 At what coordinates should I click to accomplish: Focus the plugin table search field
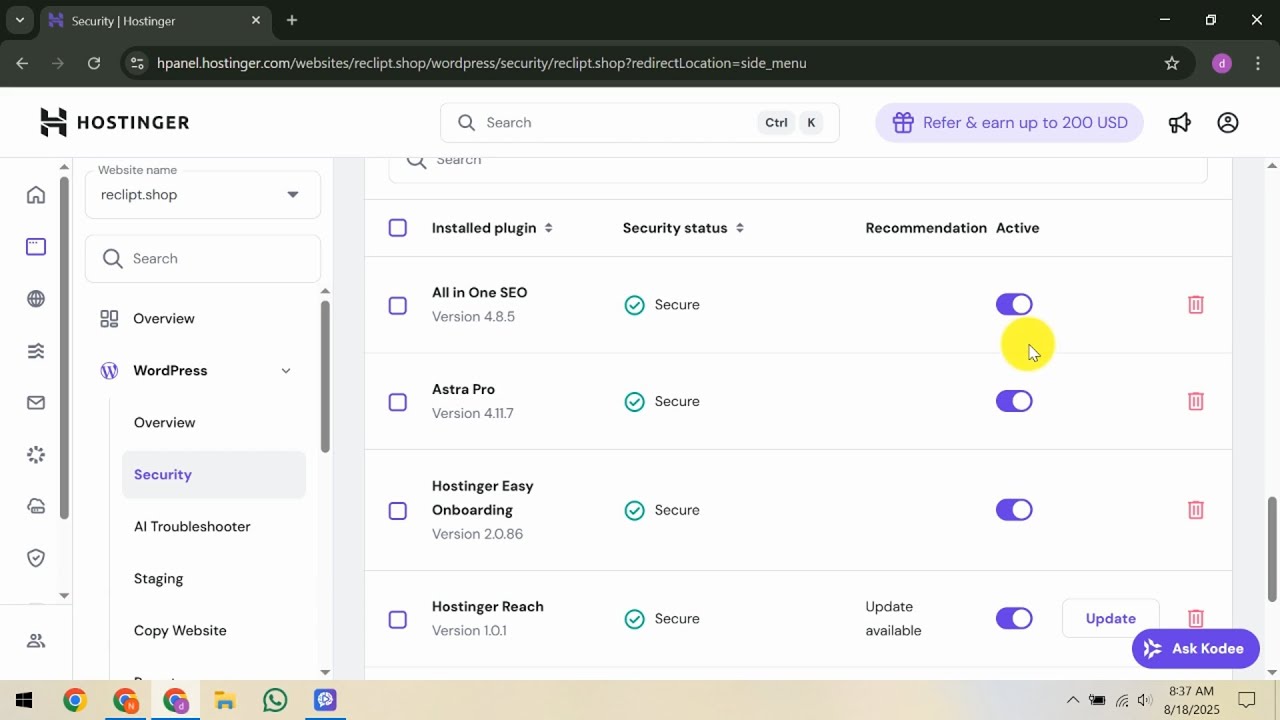tap(798, 165)
